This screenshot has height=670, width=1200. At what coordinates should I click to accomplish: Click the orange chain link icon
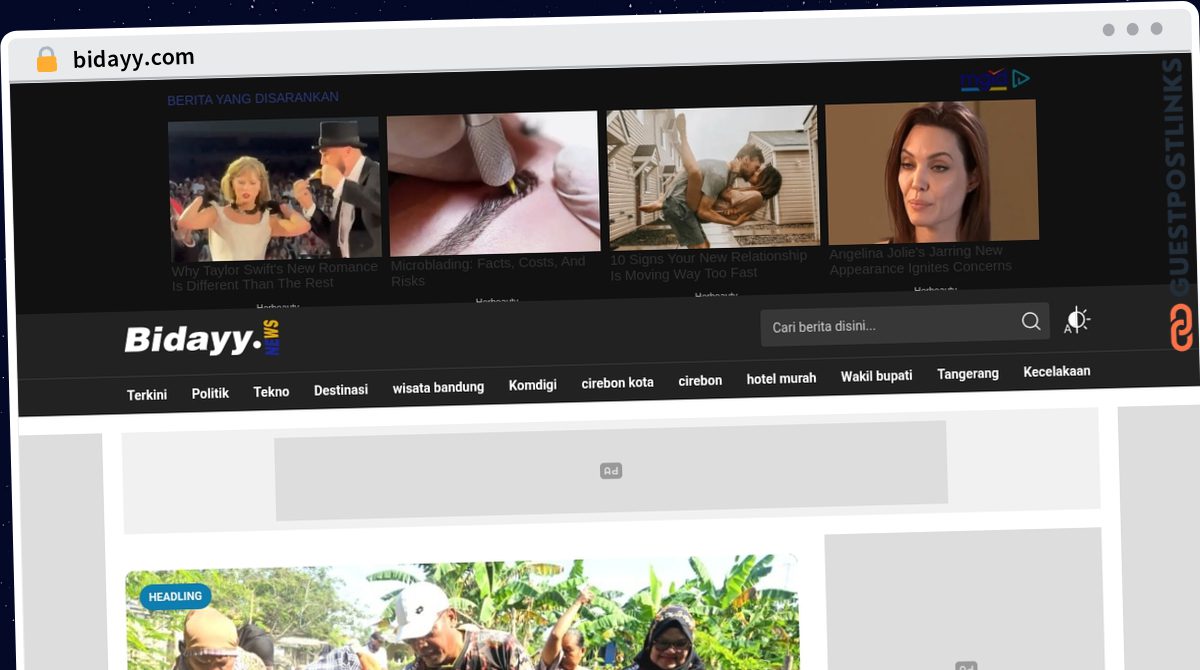pos(1181,327)
